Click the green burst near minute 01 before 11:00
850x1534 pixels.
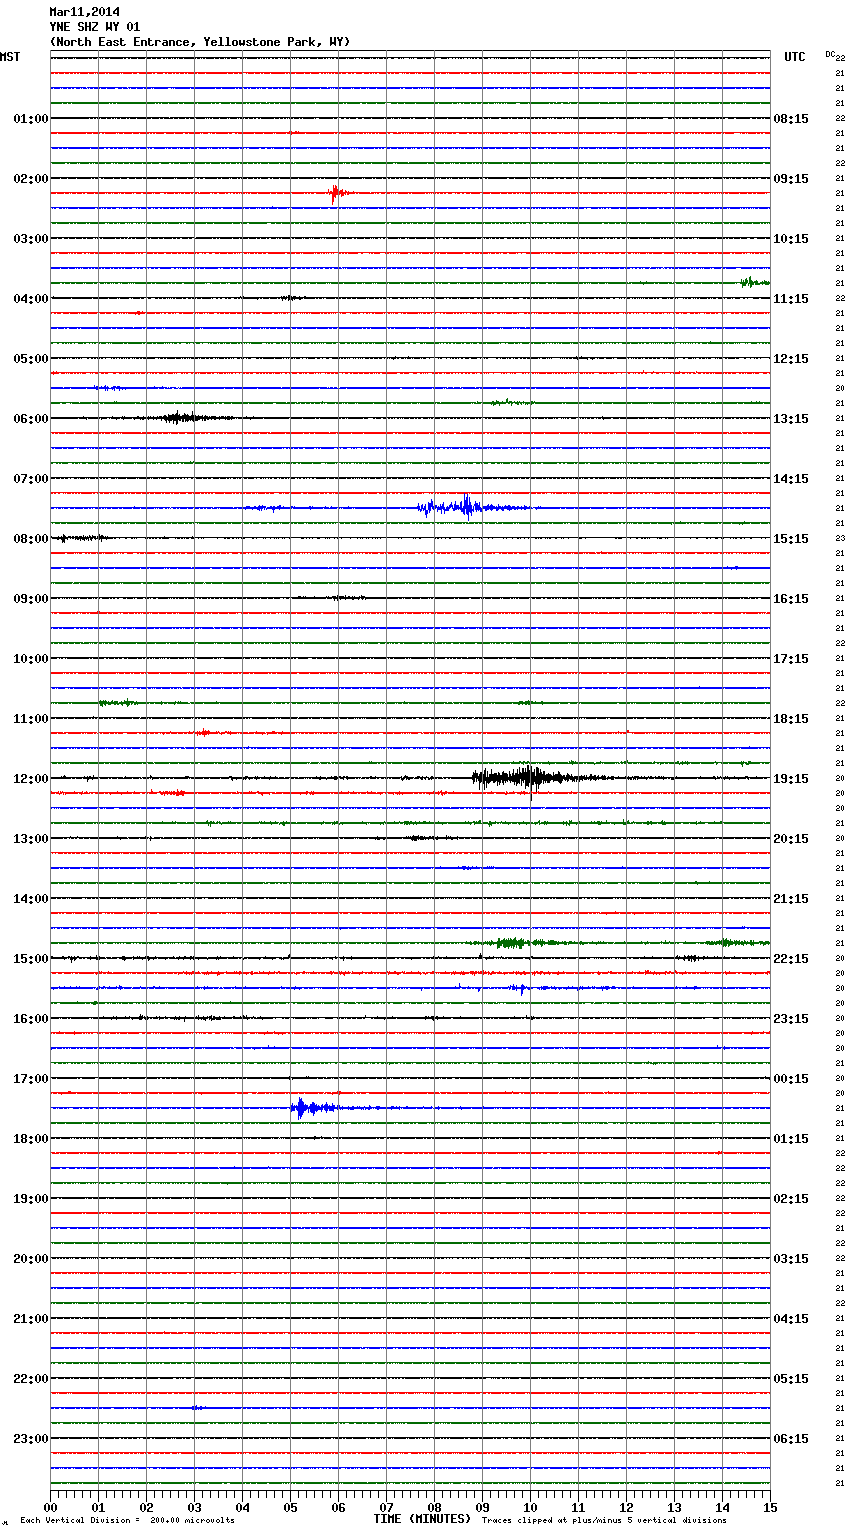click(116, 702)
